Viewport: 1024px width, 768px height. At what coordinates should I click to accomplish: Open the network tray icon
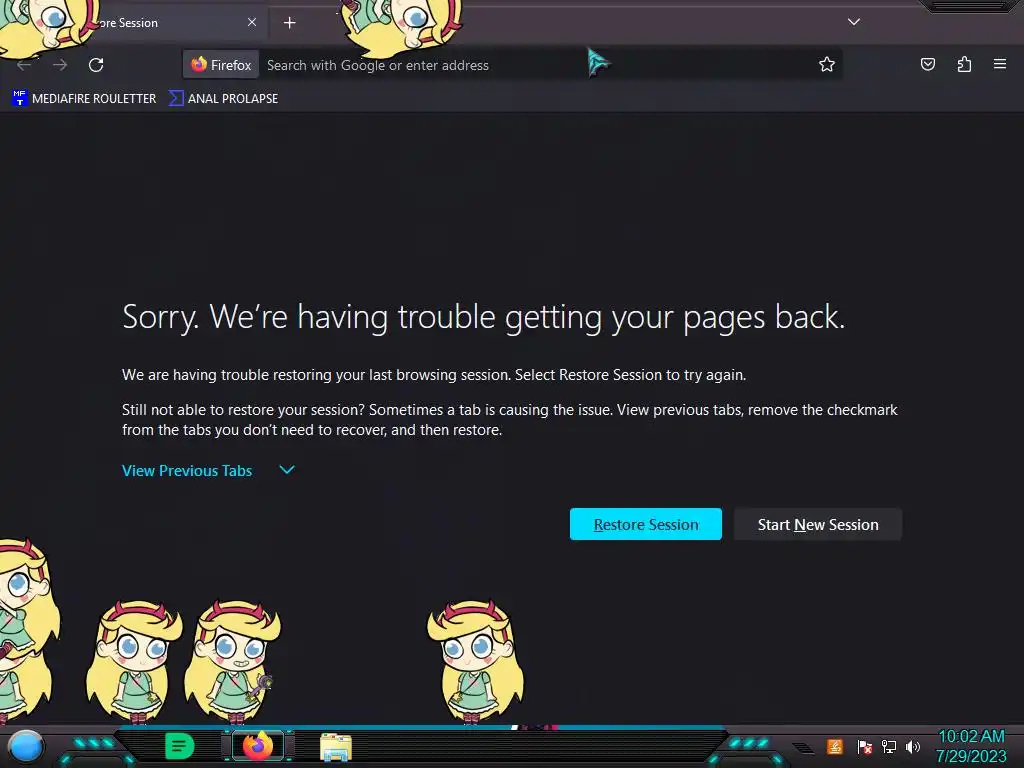click(888, 746)
